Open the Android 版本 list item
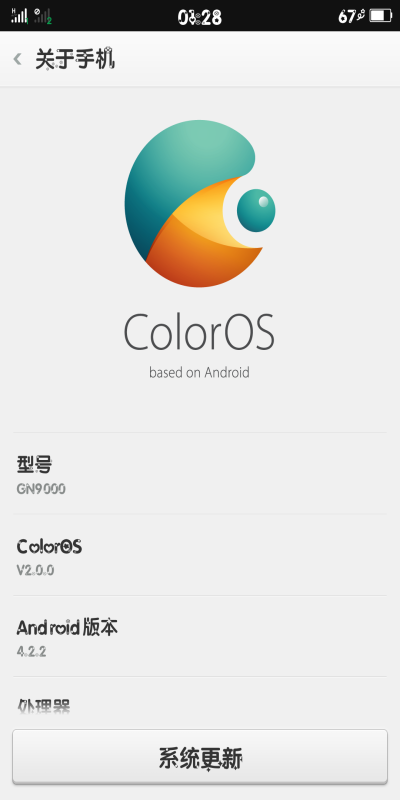The height and width of the screenshot is (800, 400). [200, 636]
